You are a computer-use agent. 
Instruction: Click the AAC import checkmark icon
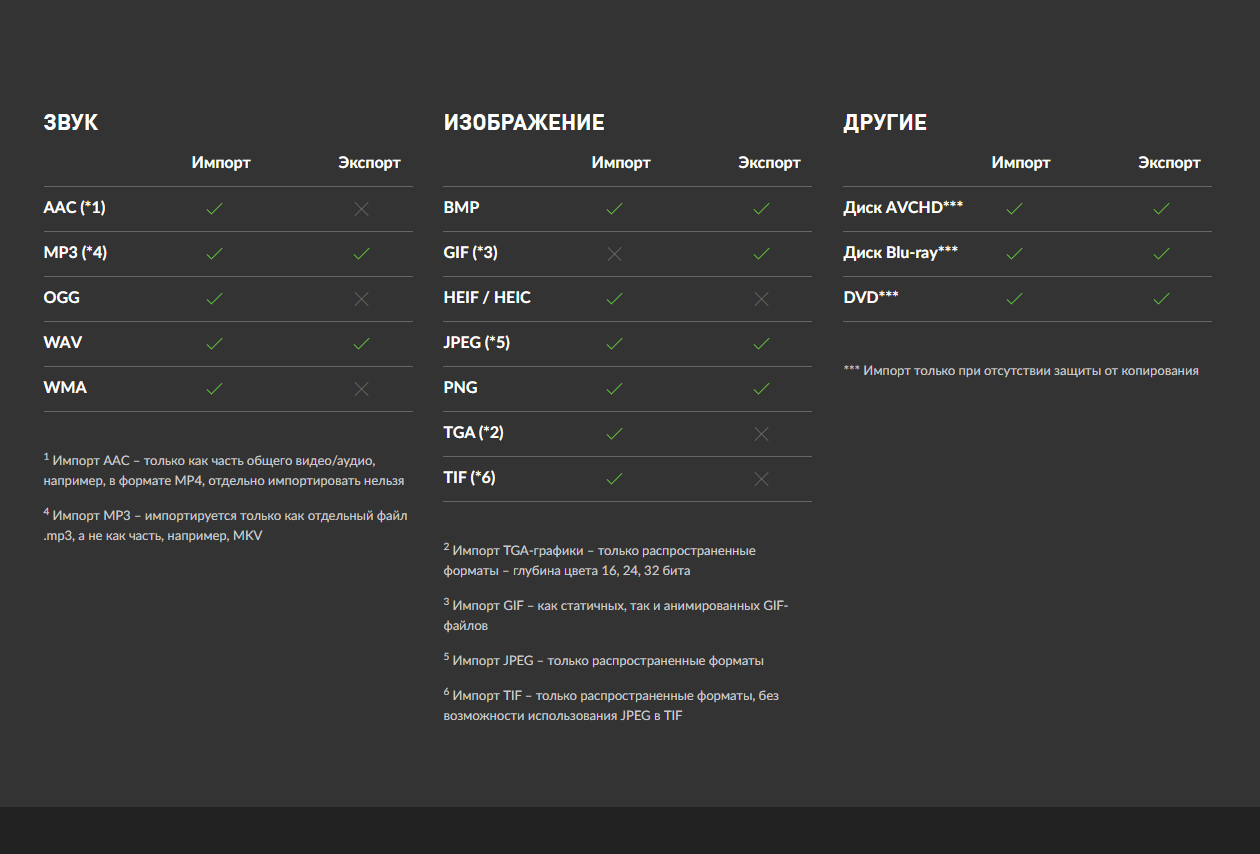(x=214, y=209)
